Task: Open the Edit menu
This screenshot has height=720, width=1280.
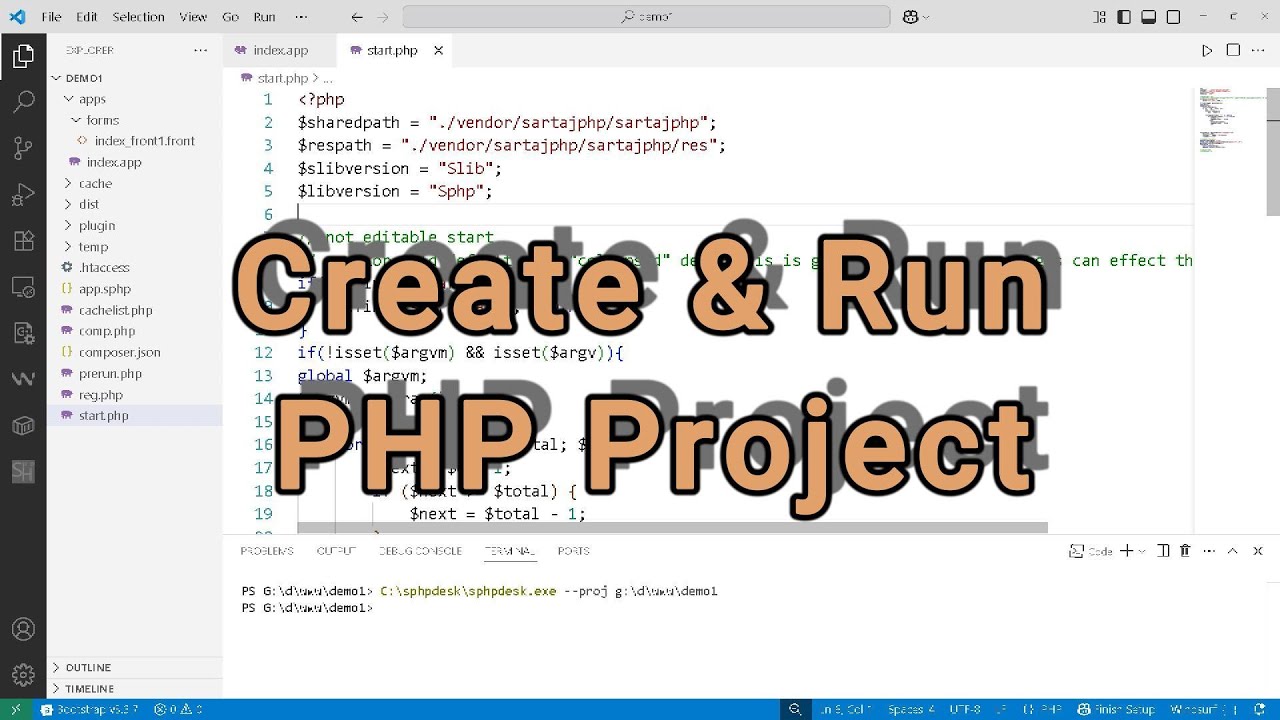Action: (87, 17)
